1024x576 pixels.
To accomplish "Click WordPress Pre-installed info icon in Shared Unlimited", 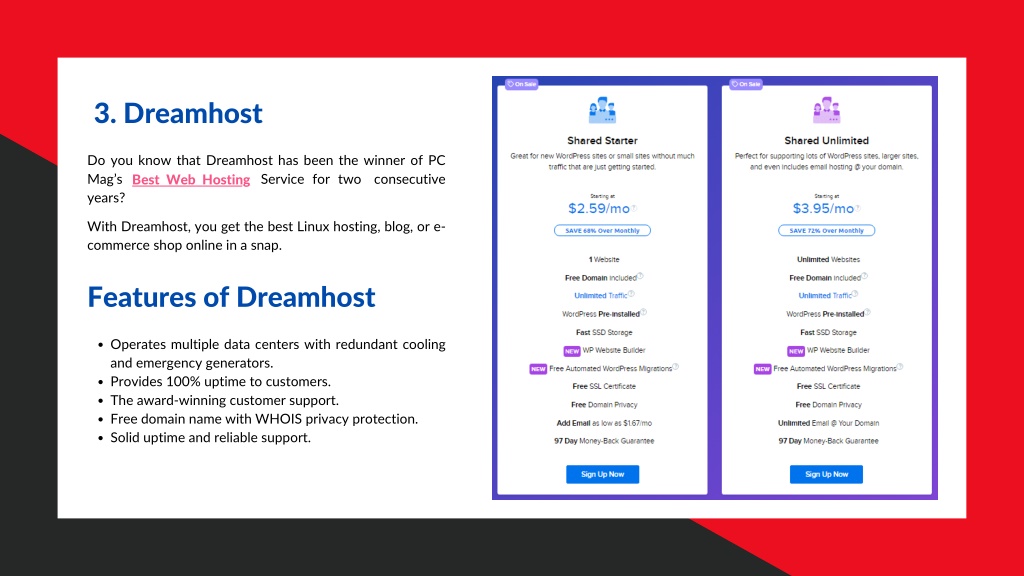I will (867, 312).
